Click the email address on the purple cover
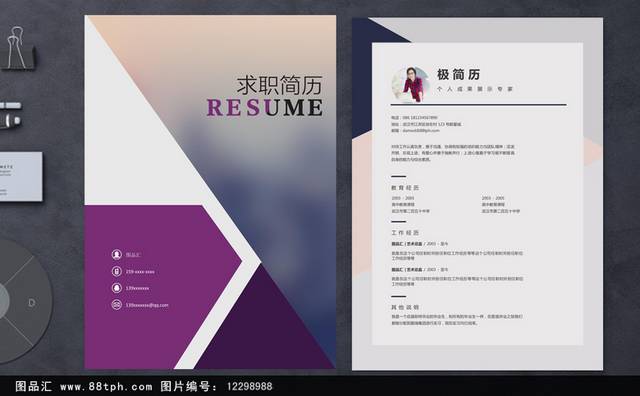 [x=147, y=305]
